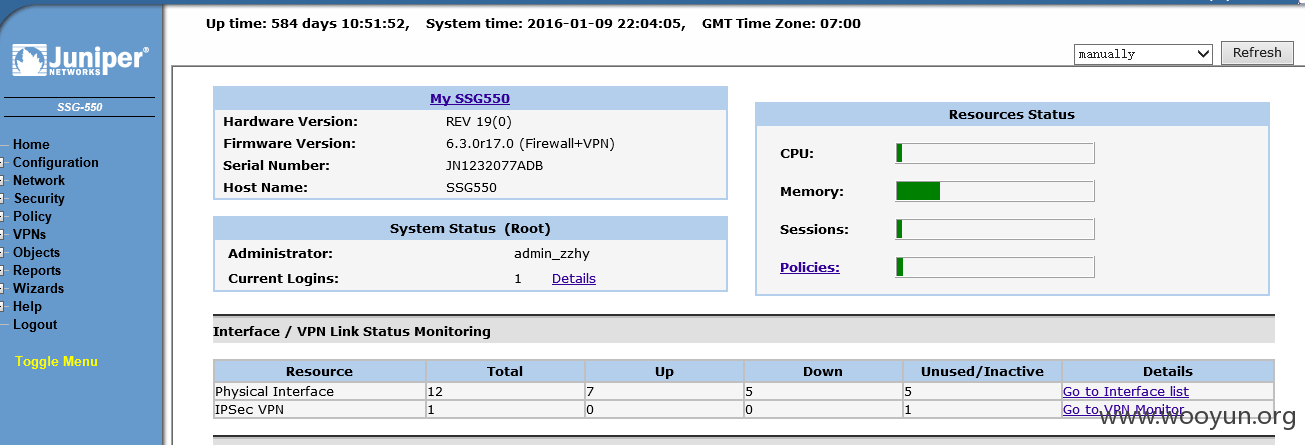The image size is (1305, 445).
Task: Open the Configuration menu label
Action: tap(56, 162)
